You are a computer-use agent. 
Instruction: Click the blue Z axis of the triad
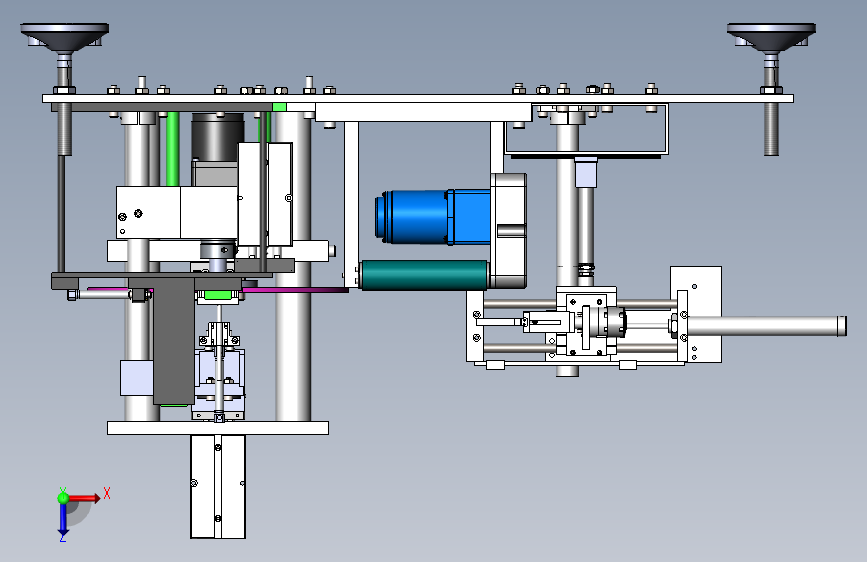pyautogui.click(x=63, y=519)
